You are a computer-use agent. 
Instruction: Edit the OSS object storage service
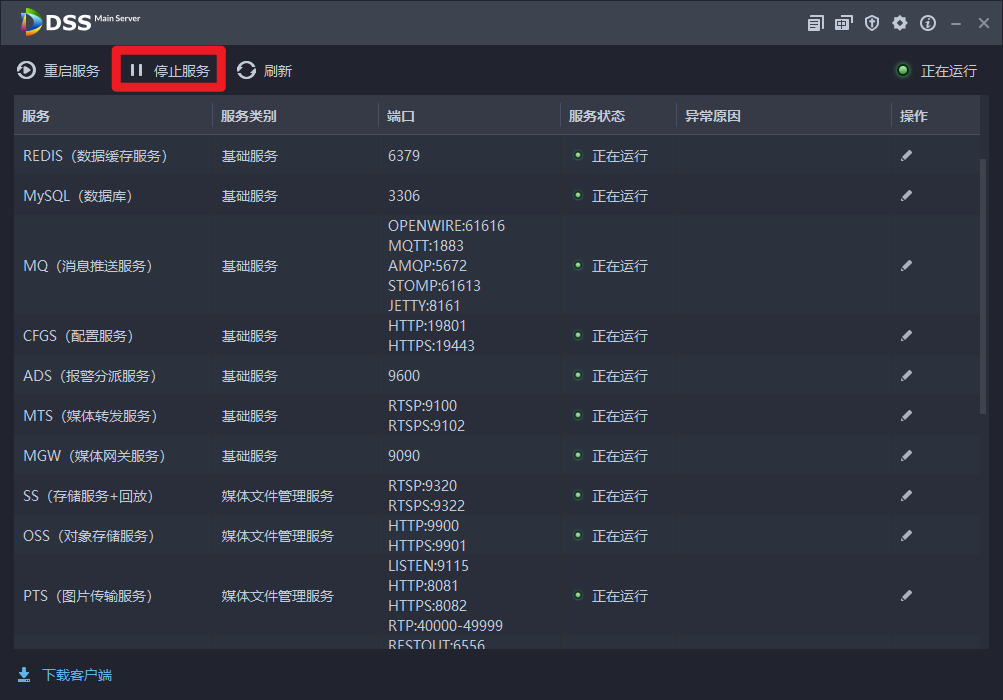[906, 536]
